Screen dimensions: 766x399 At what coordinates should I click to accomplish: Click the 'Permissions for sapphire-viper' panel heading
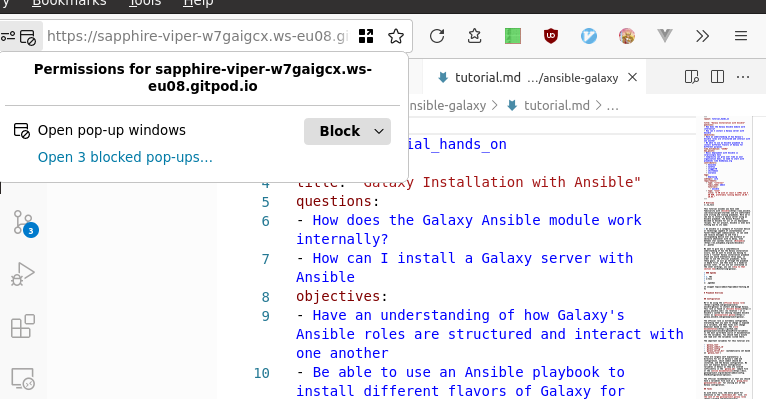tap(203, 78)
